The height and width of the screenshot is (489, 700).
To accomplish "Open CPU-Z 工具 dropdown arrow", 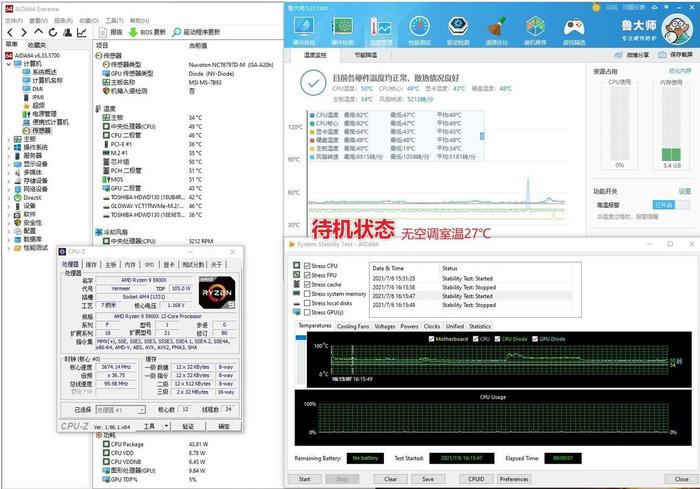I will pyautogui.click(x=167, y=426).
